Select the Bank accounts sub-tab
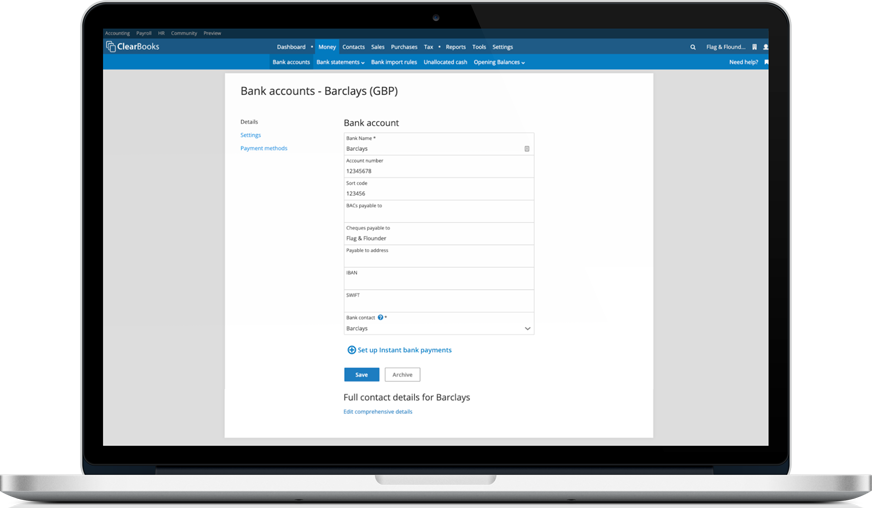 (x=291, y=62)
